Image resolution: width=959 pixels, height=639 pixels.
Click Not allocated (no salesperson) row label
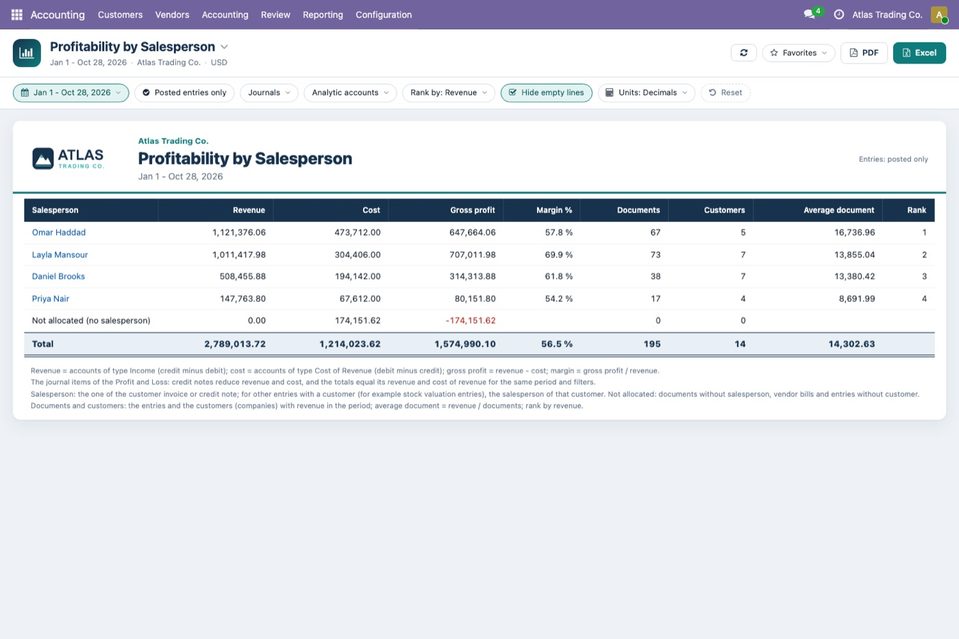click(x=91, y=320)
